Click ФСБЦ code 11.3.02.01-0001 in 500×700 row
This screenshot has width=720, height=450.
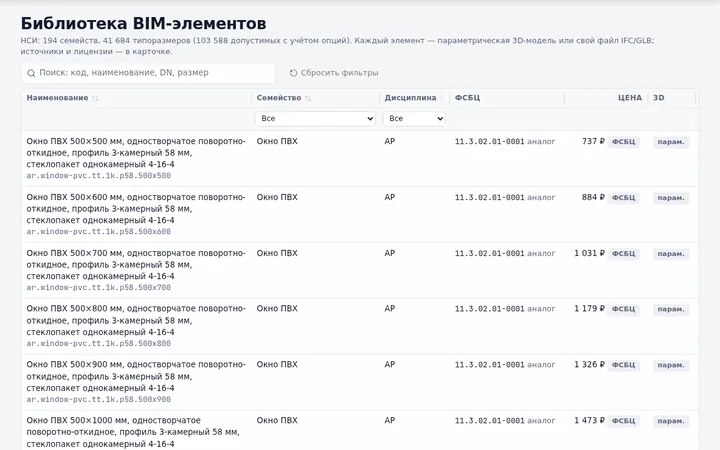coord(489,253)
